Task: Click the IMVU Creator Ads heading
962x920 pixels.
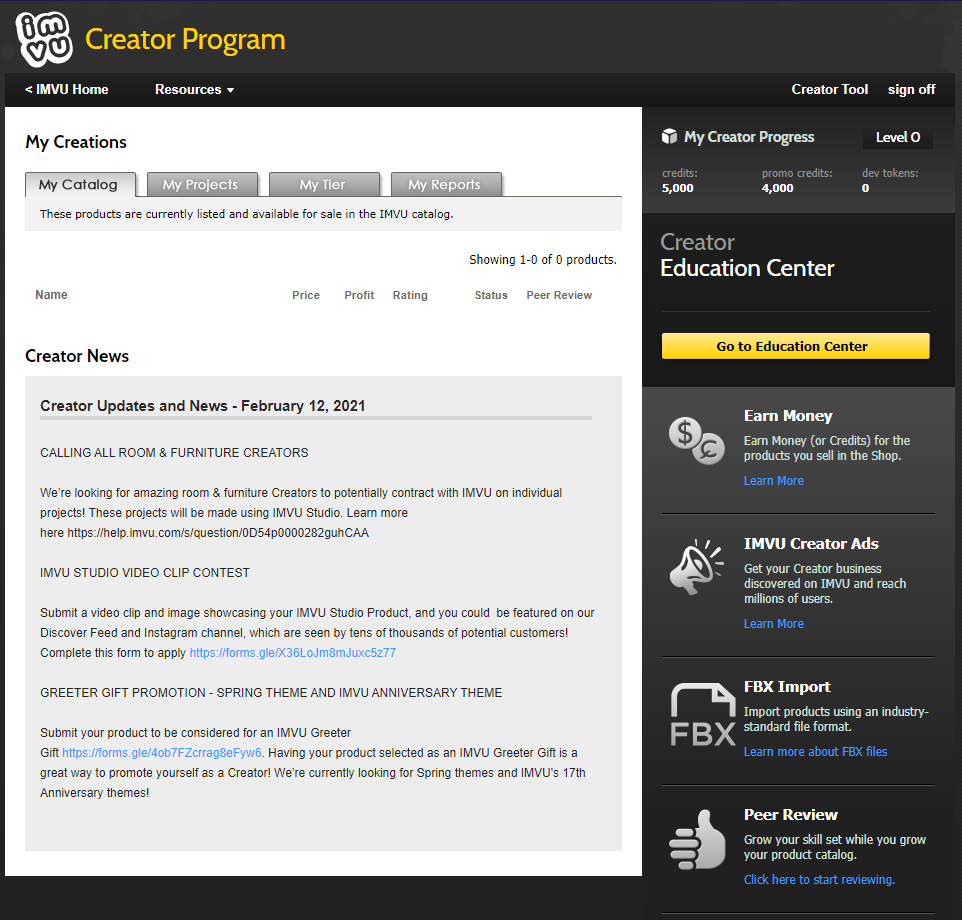Action: coord(811,544)
